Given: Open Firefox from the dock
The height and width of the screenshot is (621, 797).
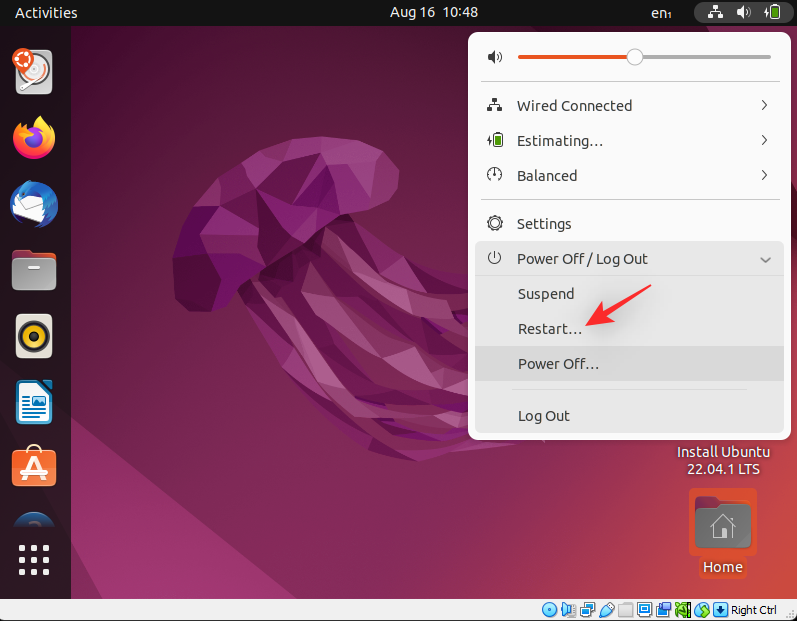Looking at the screenshot, I should (x=34, y=138).
